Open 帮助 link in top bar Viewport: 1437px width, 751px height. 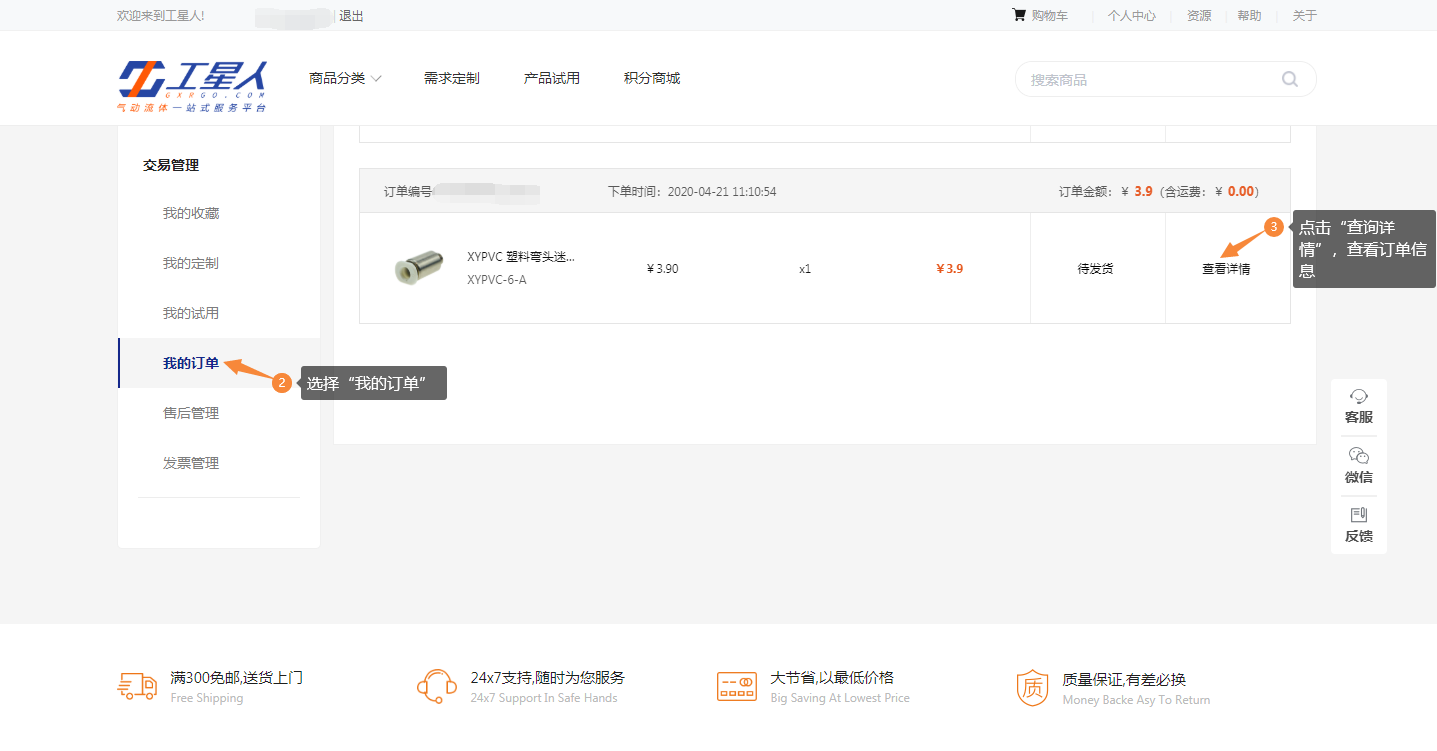pos(1249,15)
